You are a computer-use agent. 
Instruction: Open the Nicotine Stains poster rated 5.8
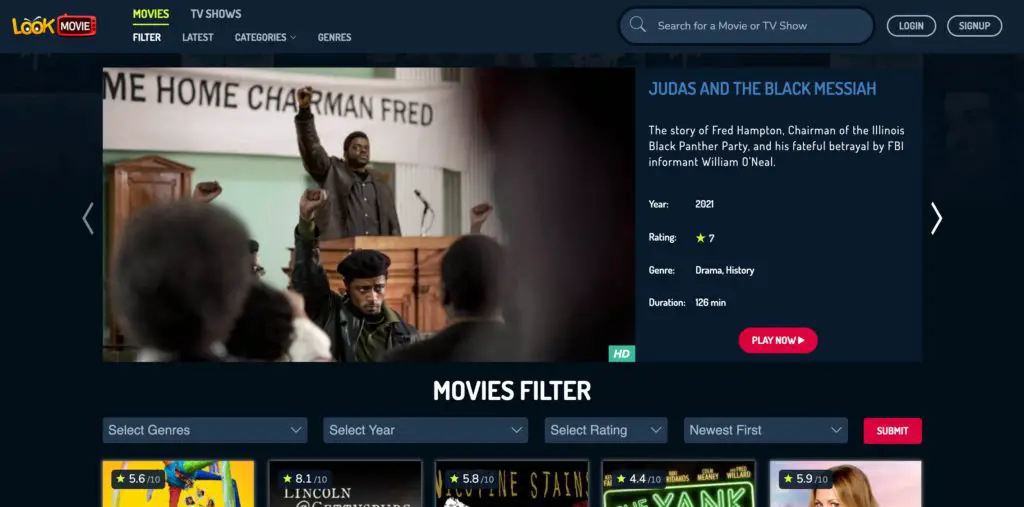tap(512, 483)
